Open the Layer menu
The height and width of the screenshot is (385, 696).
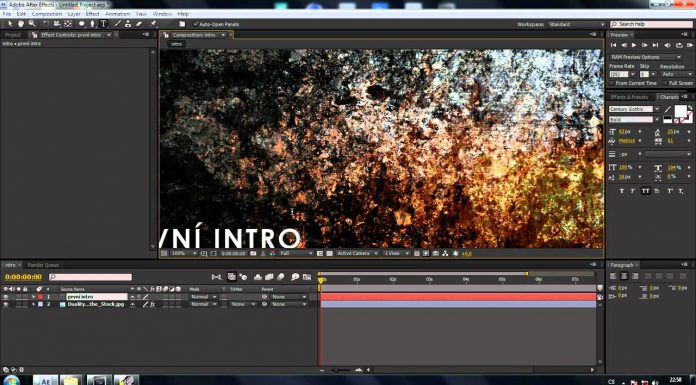pos(74,14)
